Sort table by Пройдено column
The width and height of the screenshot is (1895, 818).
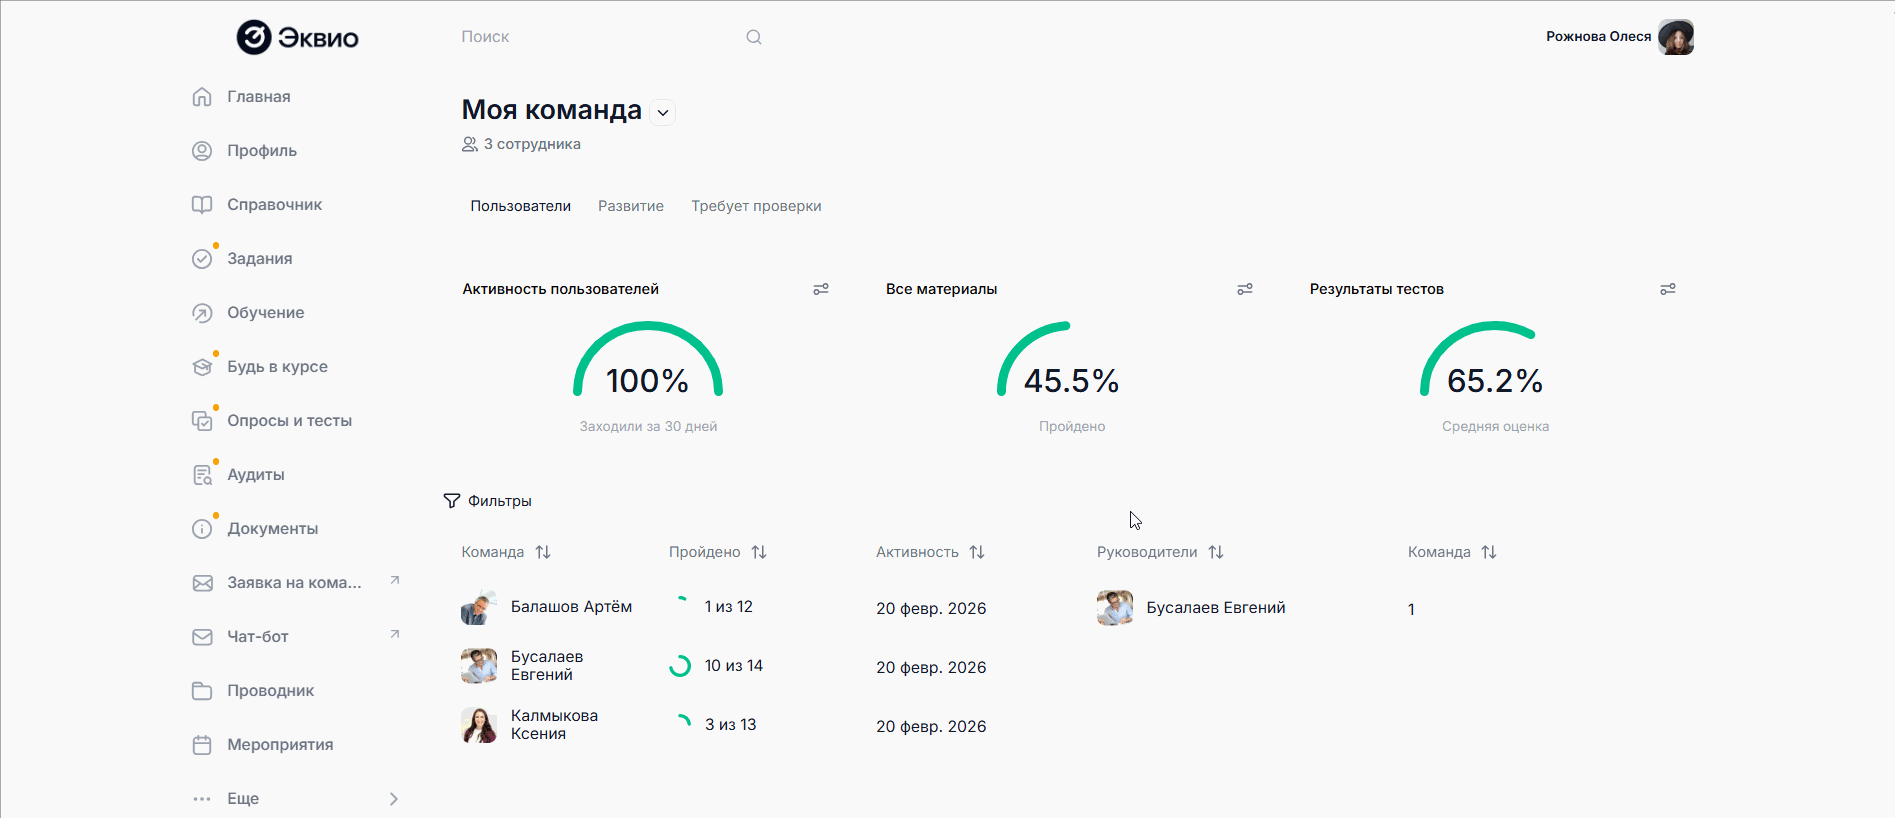(759, 552)
